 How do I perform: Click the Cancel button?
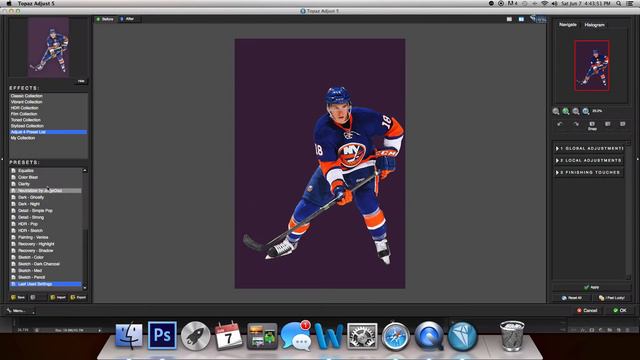587,311
